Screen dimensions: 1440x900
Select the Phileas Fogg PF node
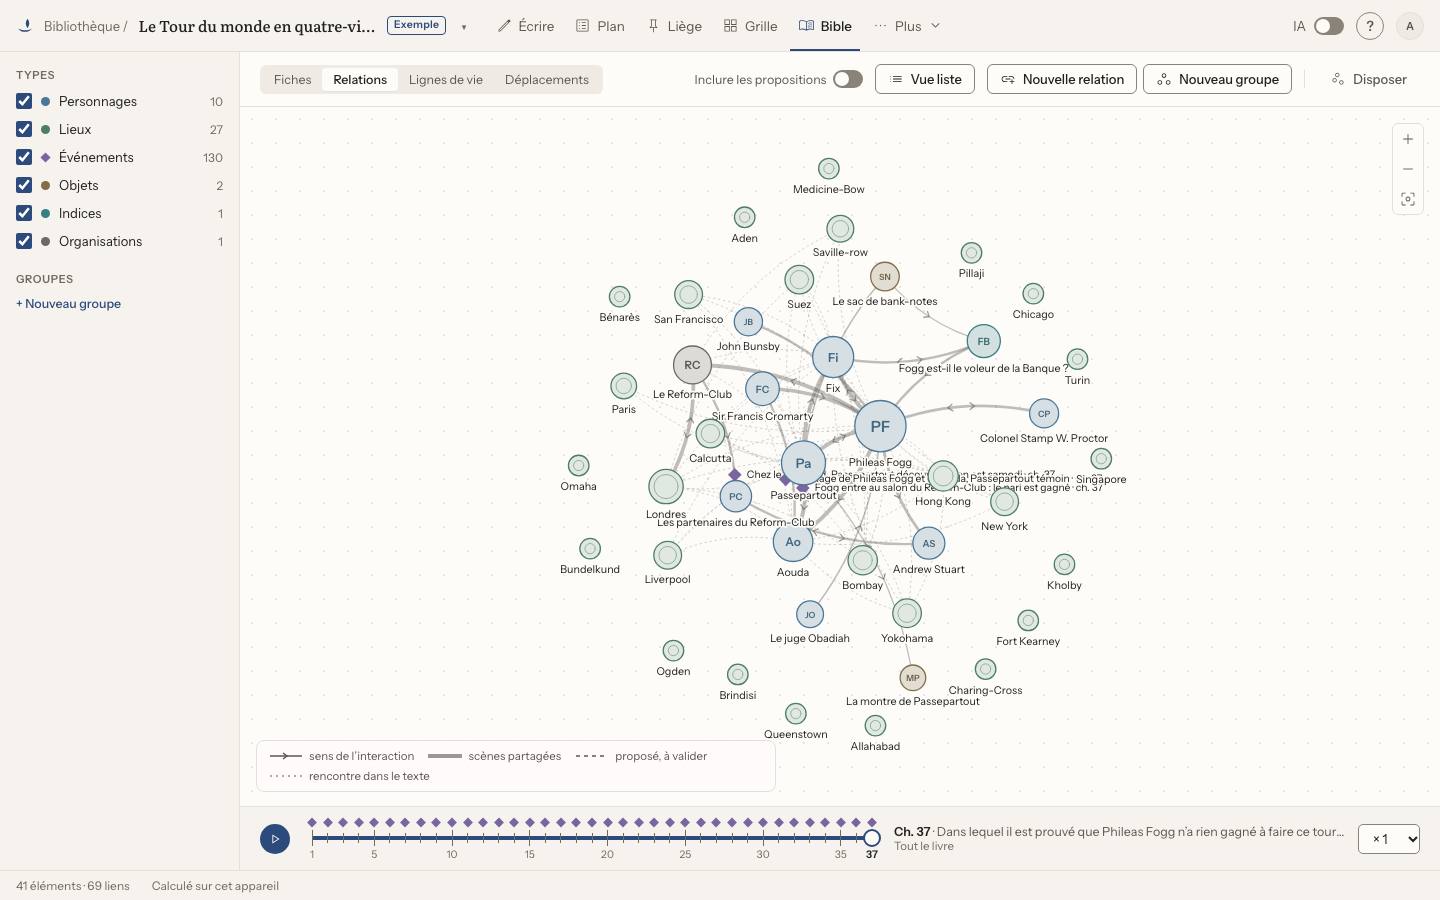(880, 426)
